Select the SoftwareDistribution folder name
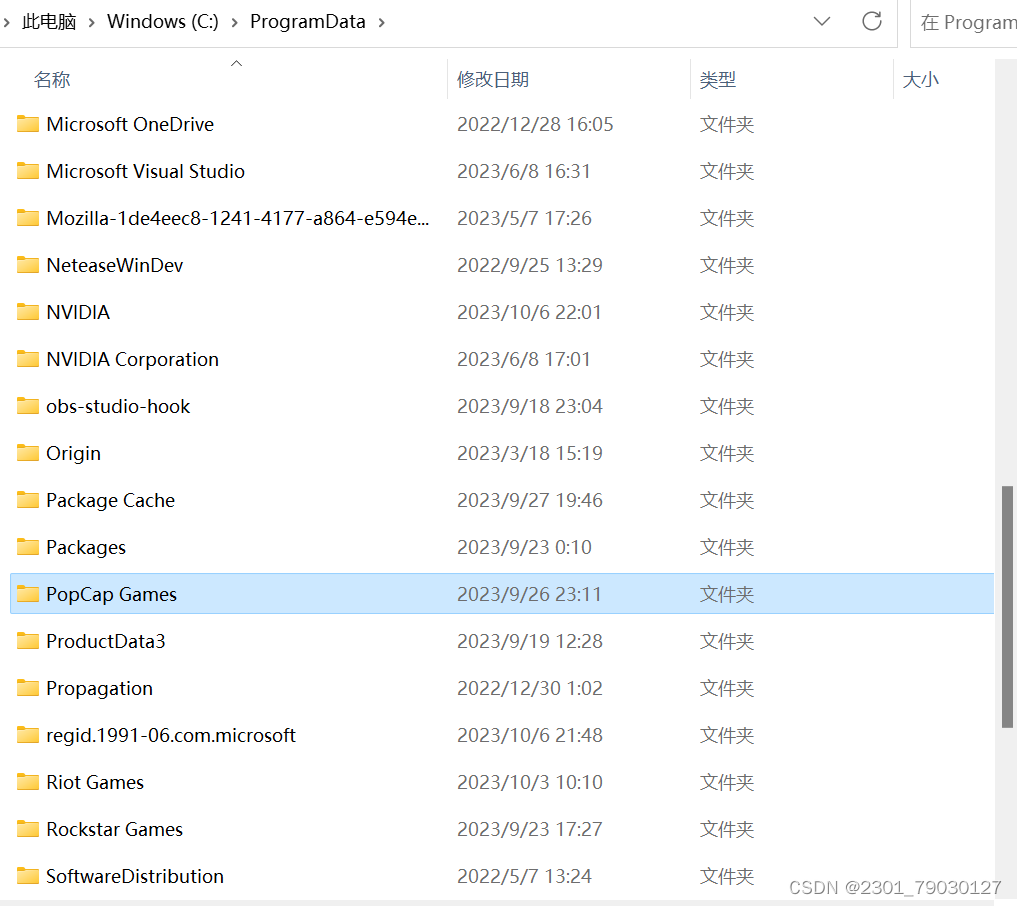1017x906 pixels. coord(134,876)
